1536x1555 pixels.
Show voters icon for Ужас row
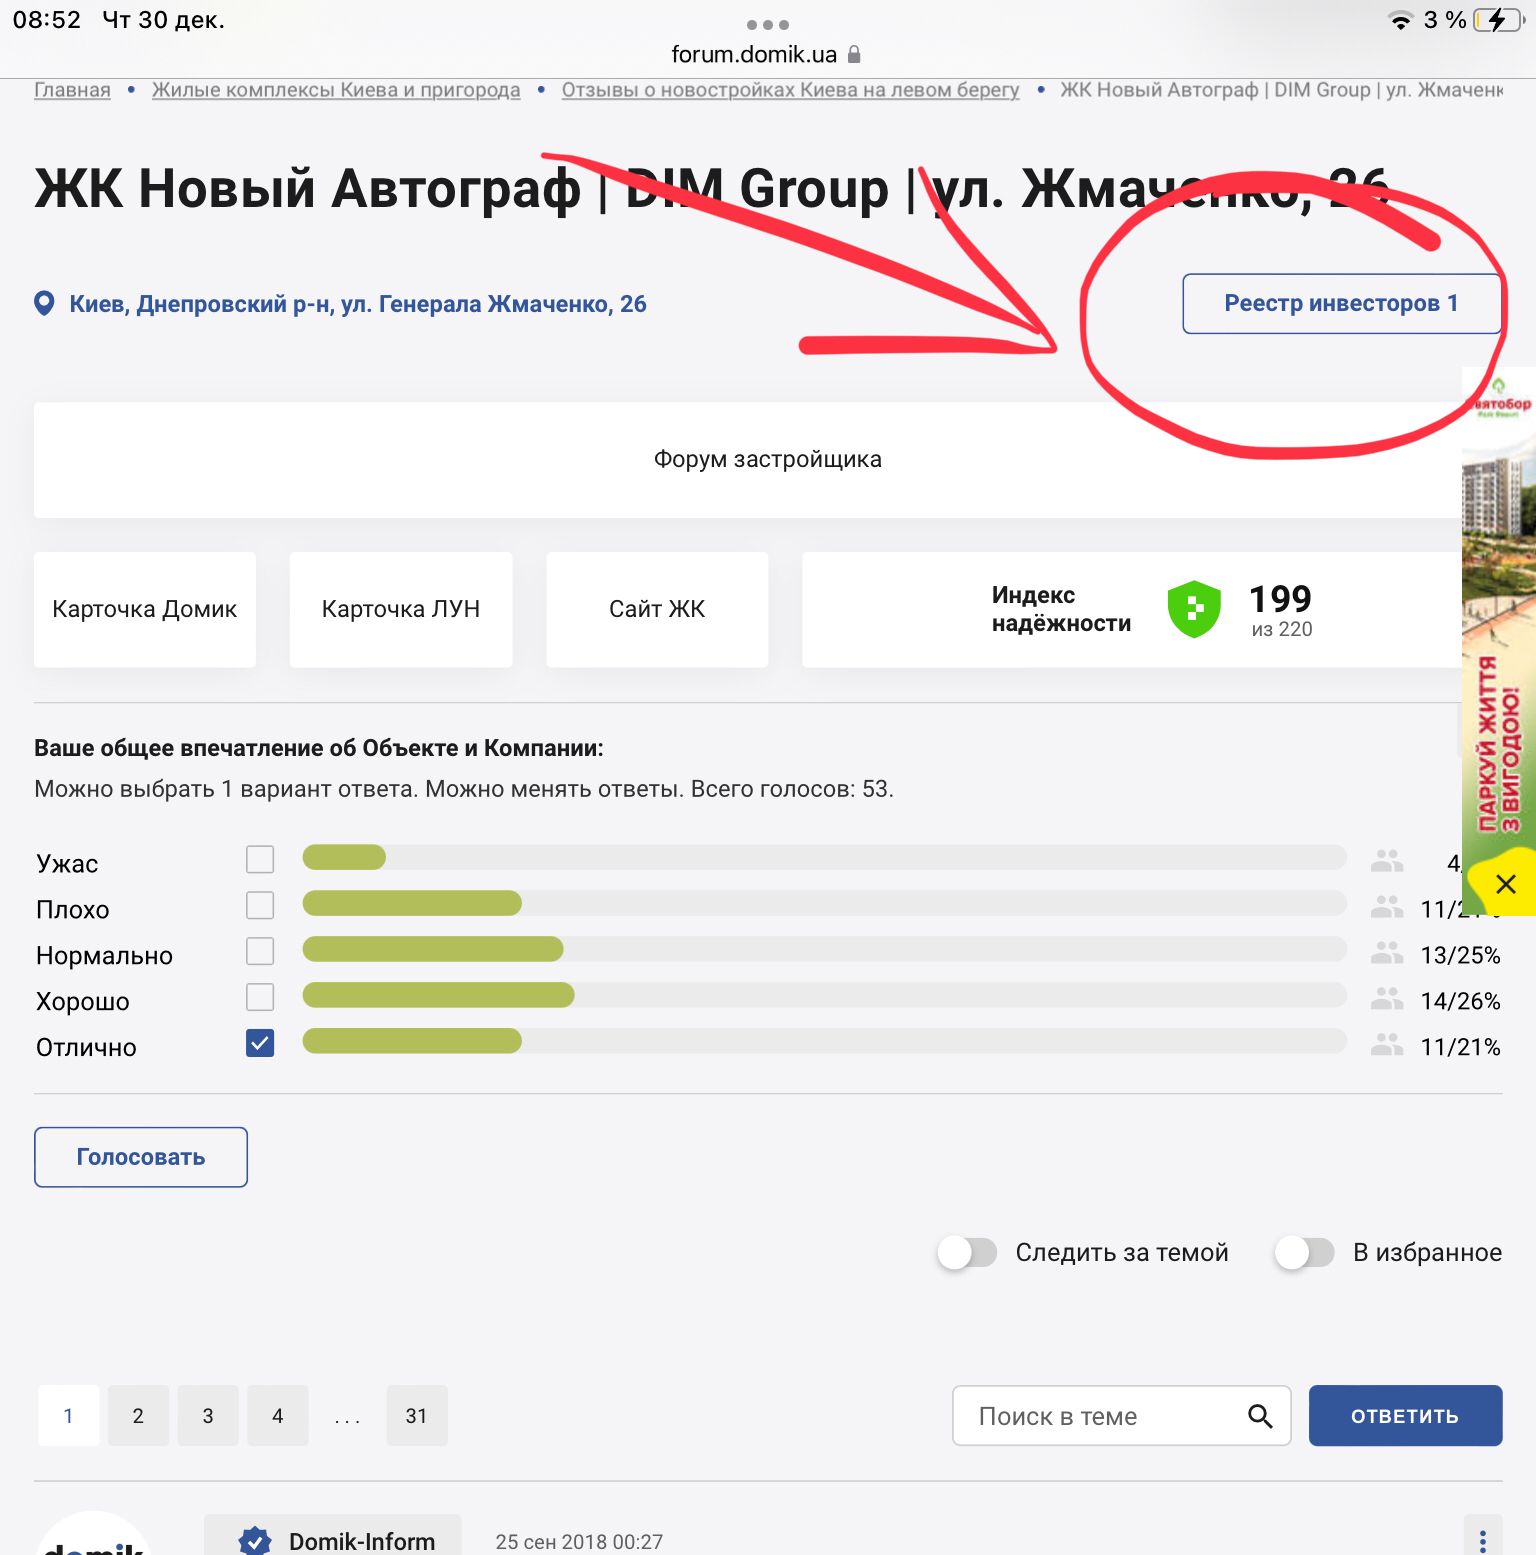[1387, 860]
